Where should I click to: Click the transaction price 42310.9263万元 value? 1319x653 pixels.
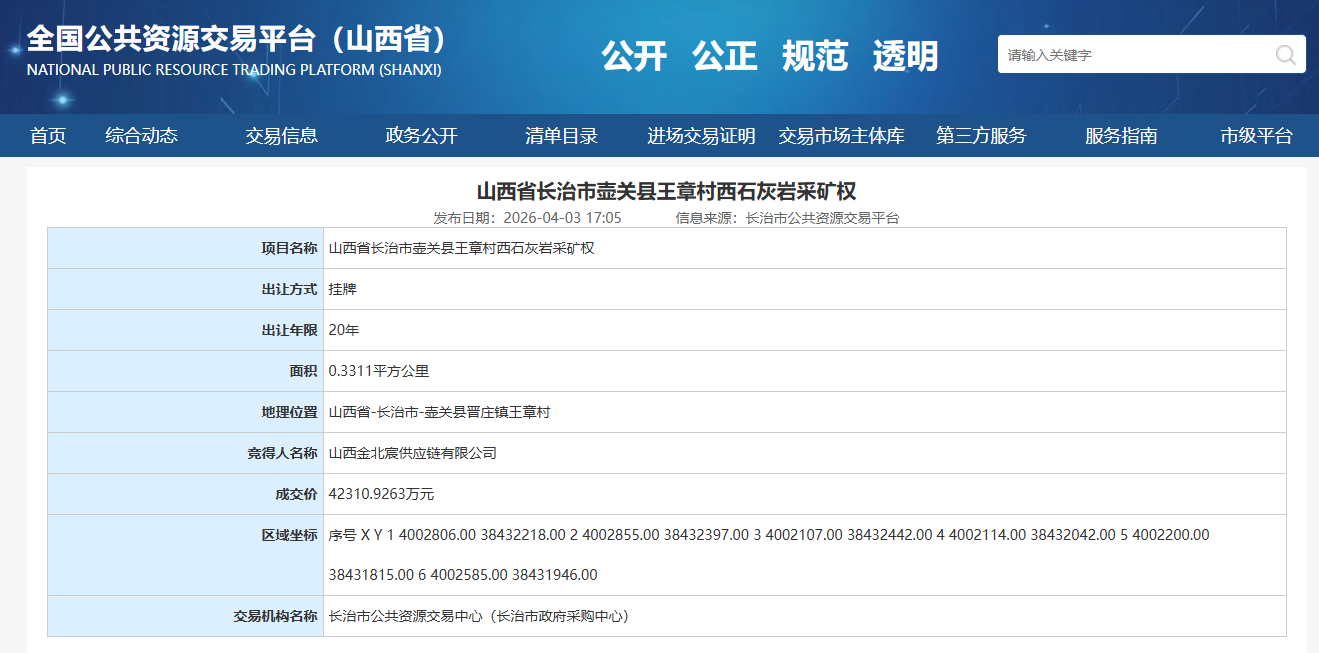coord(381,494)
